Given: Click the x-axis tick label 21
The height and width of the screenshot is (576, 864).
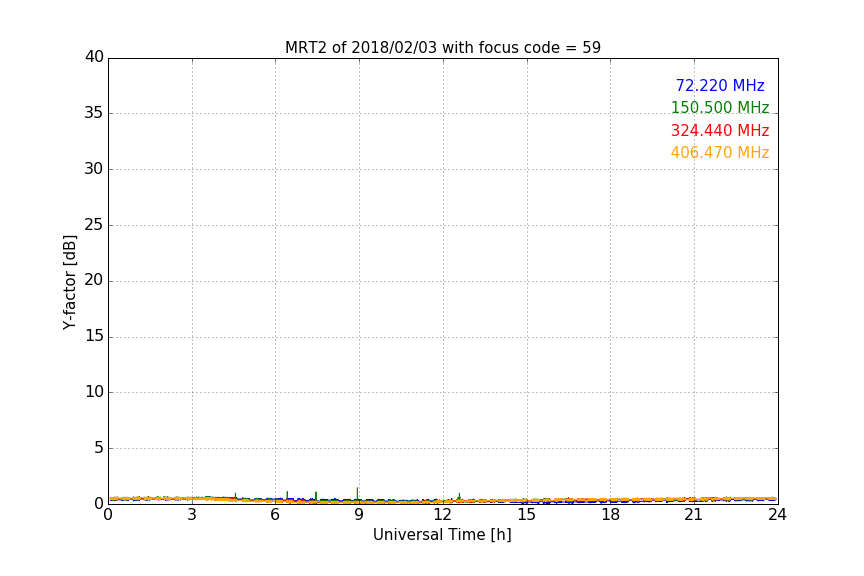Looking at the screenshot, I should click(694, 515).
